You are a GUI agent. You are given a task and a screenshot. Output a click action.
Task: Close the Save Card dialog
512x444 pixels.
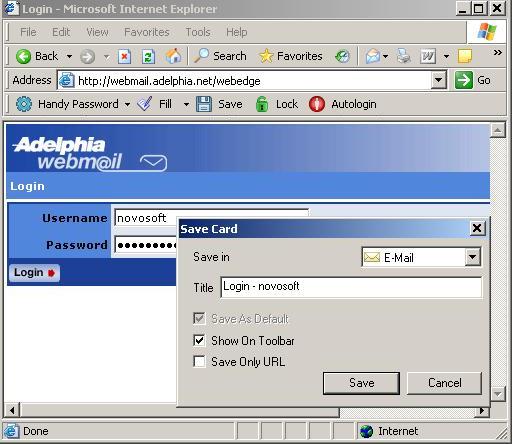tap(477, 229)
